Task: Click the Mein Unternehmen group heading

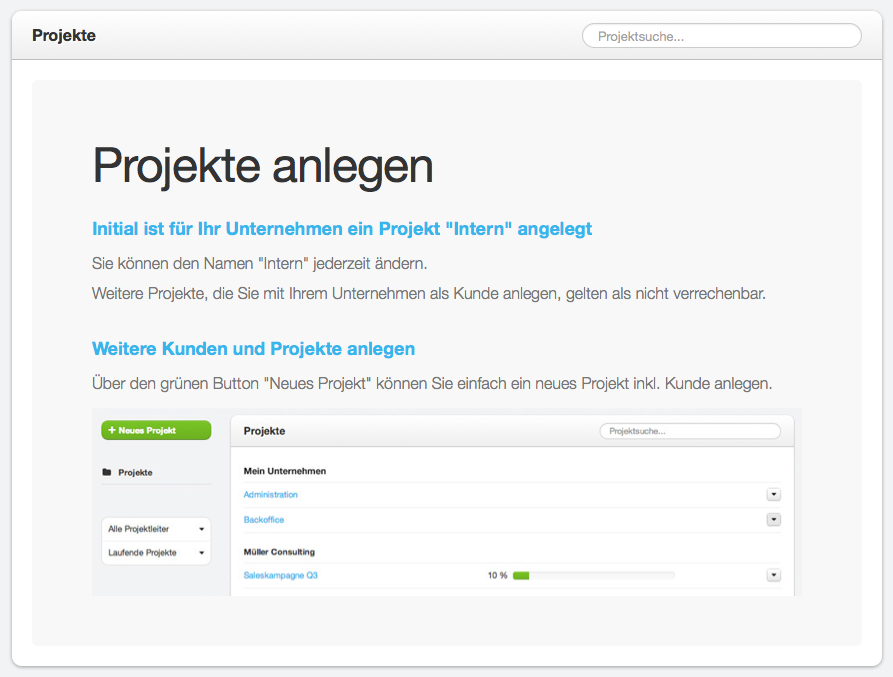Action: click(x=285, y=471)
